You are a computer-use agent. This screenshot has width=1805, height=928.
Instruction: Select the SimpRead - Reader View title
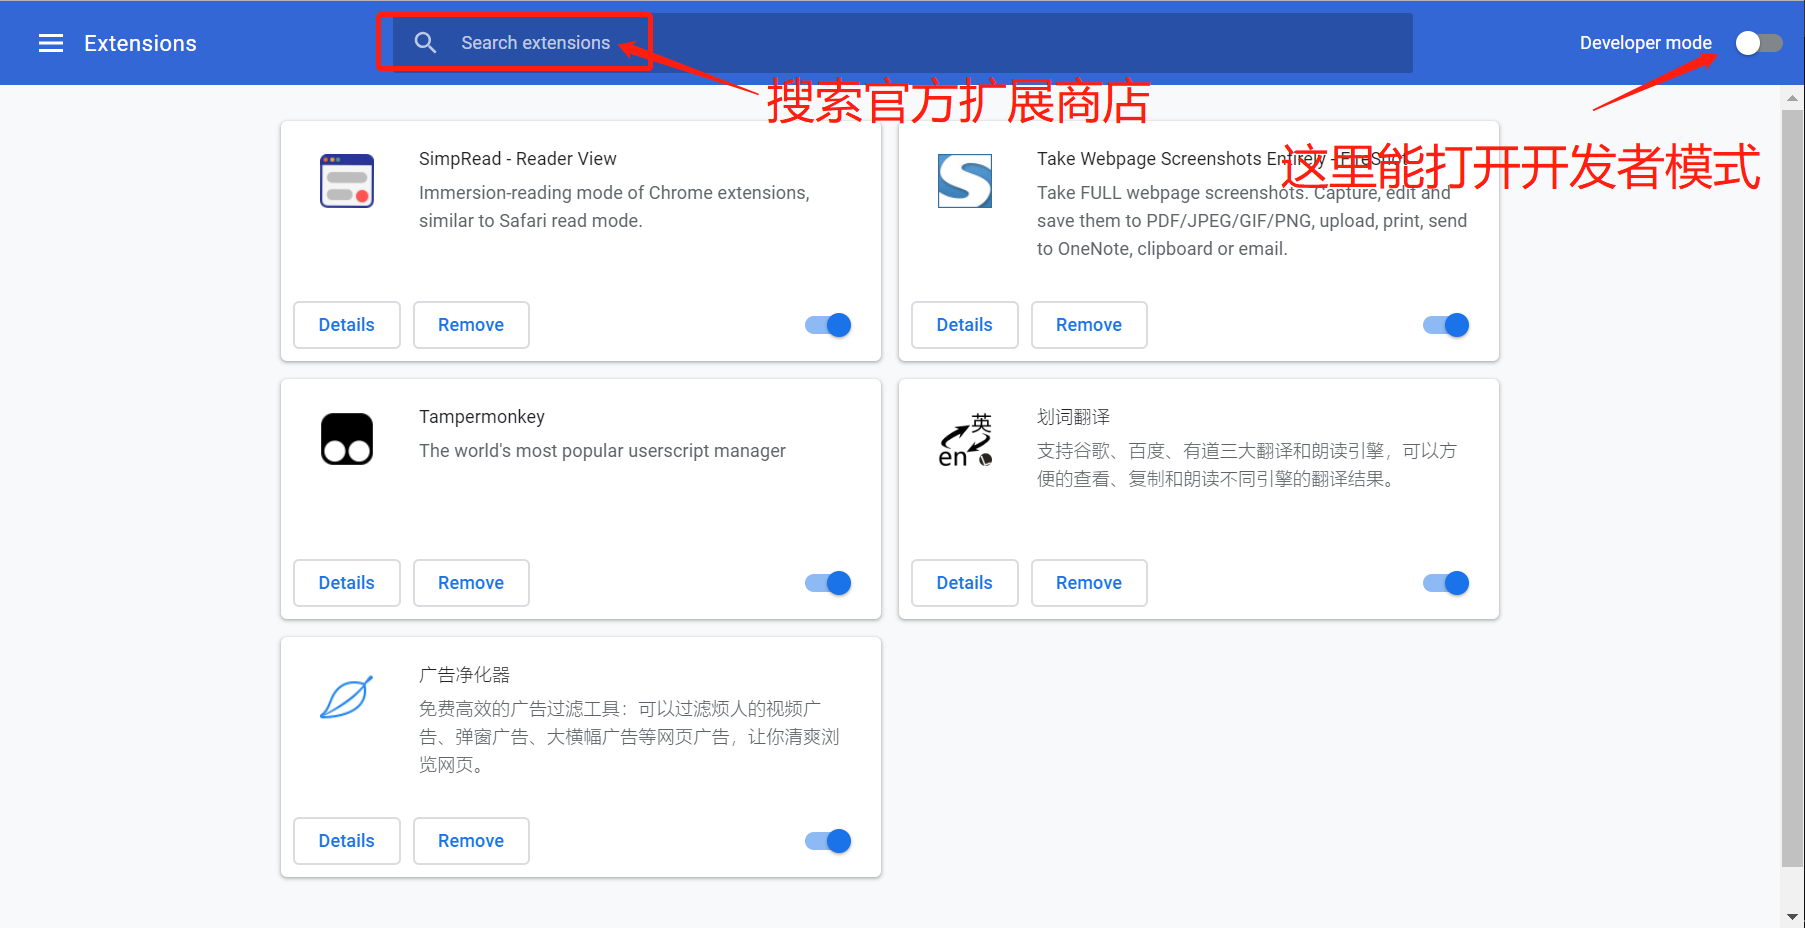[x=518, y=159]
